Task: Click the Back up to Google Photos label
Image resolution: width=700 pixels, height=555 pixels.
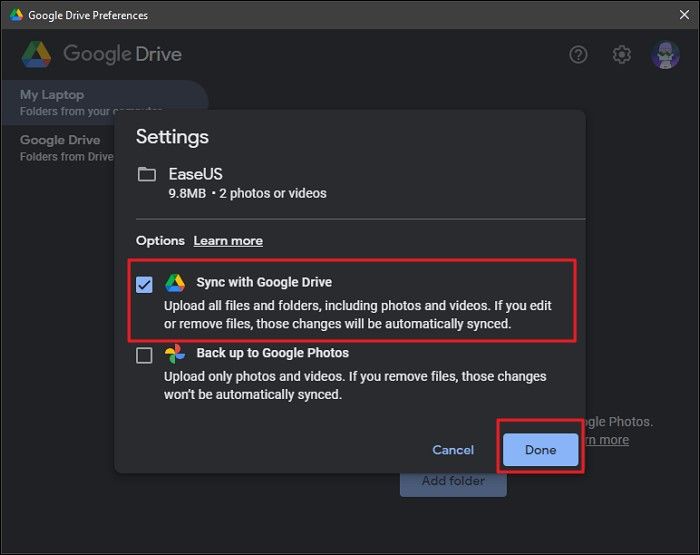Action: 272,353
